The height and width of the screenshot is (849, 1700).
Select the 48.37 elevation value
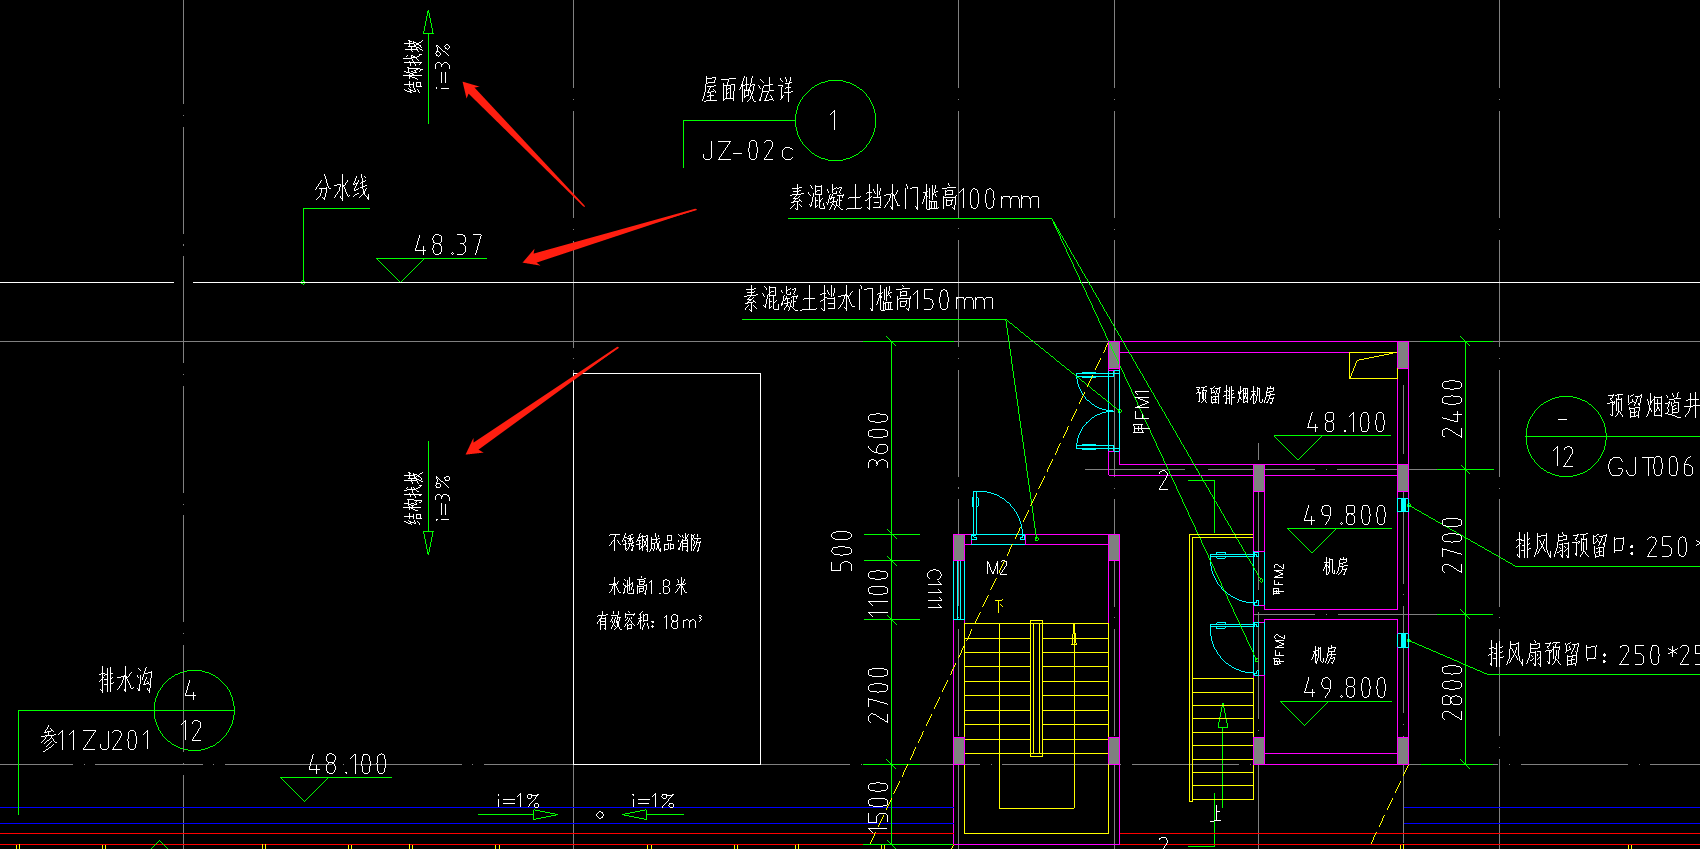(x=448, y=245)
